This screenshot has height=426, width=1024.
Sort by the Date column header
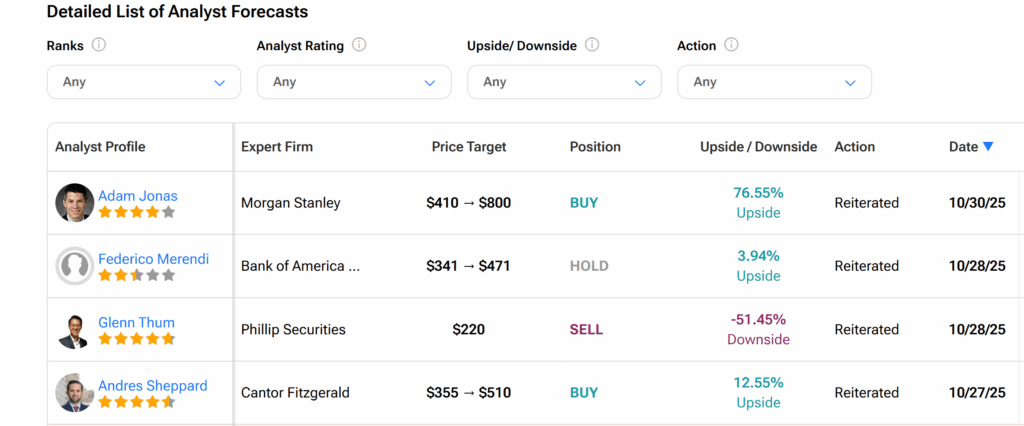coord(963,147)
